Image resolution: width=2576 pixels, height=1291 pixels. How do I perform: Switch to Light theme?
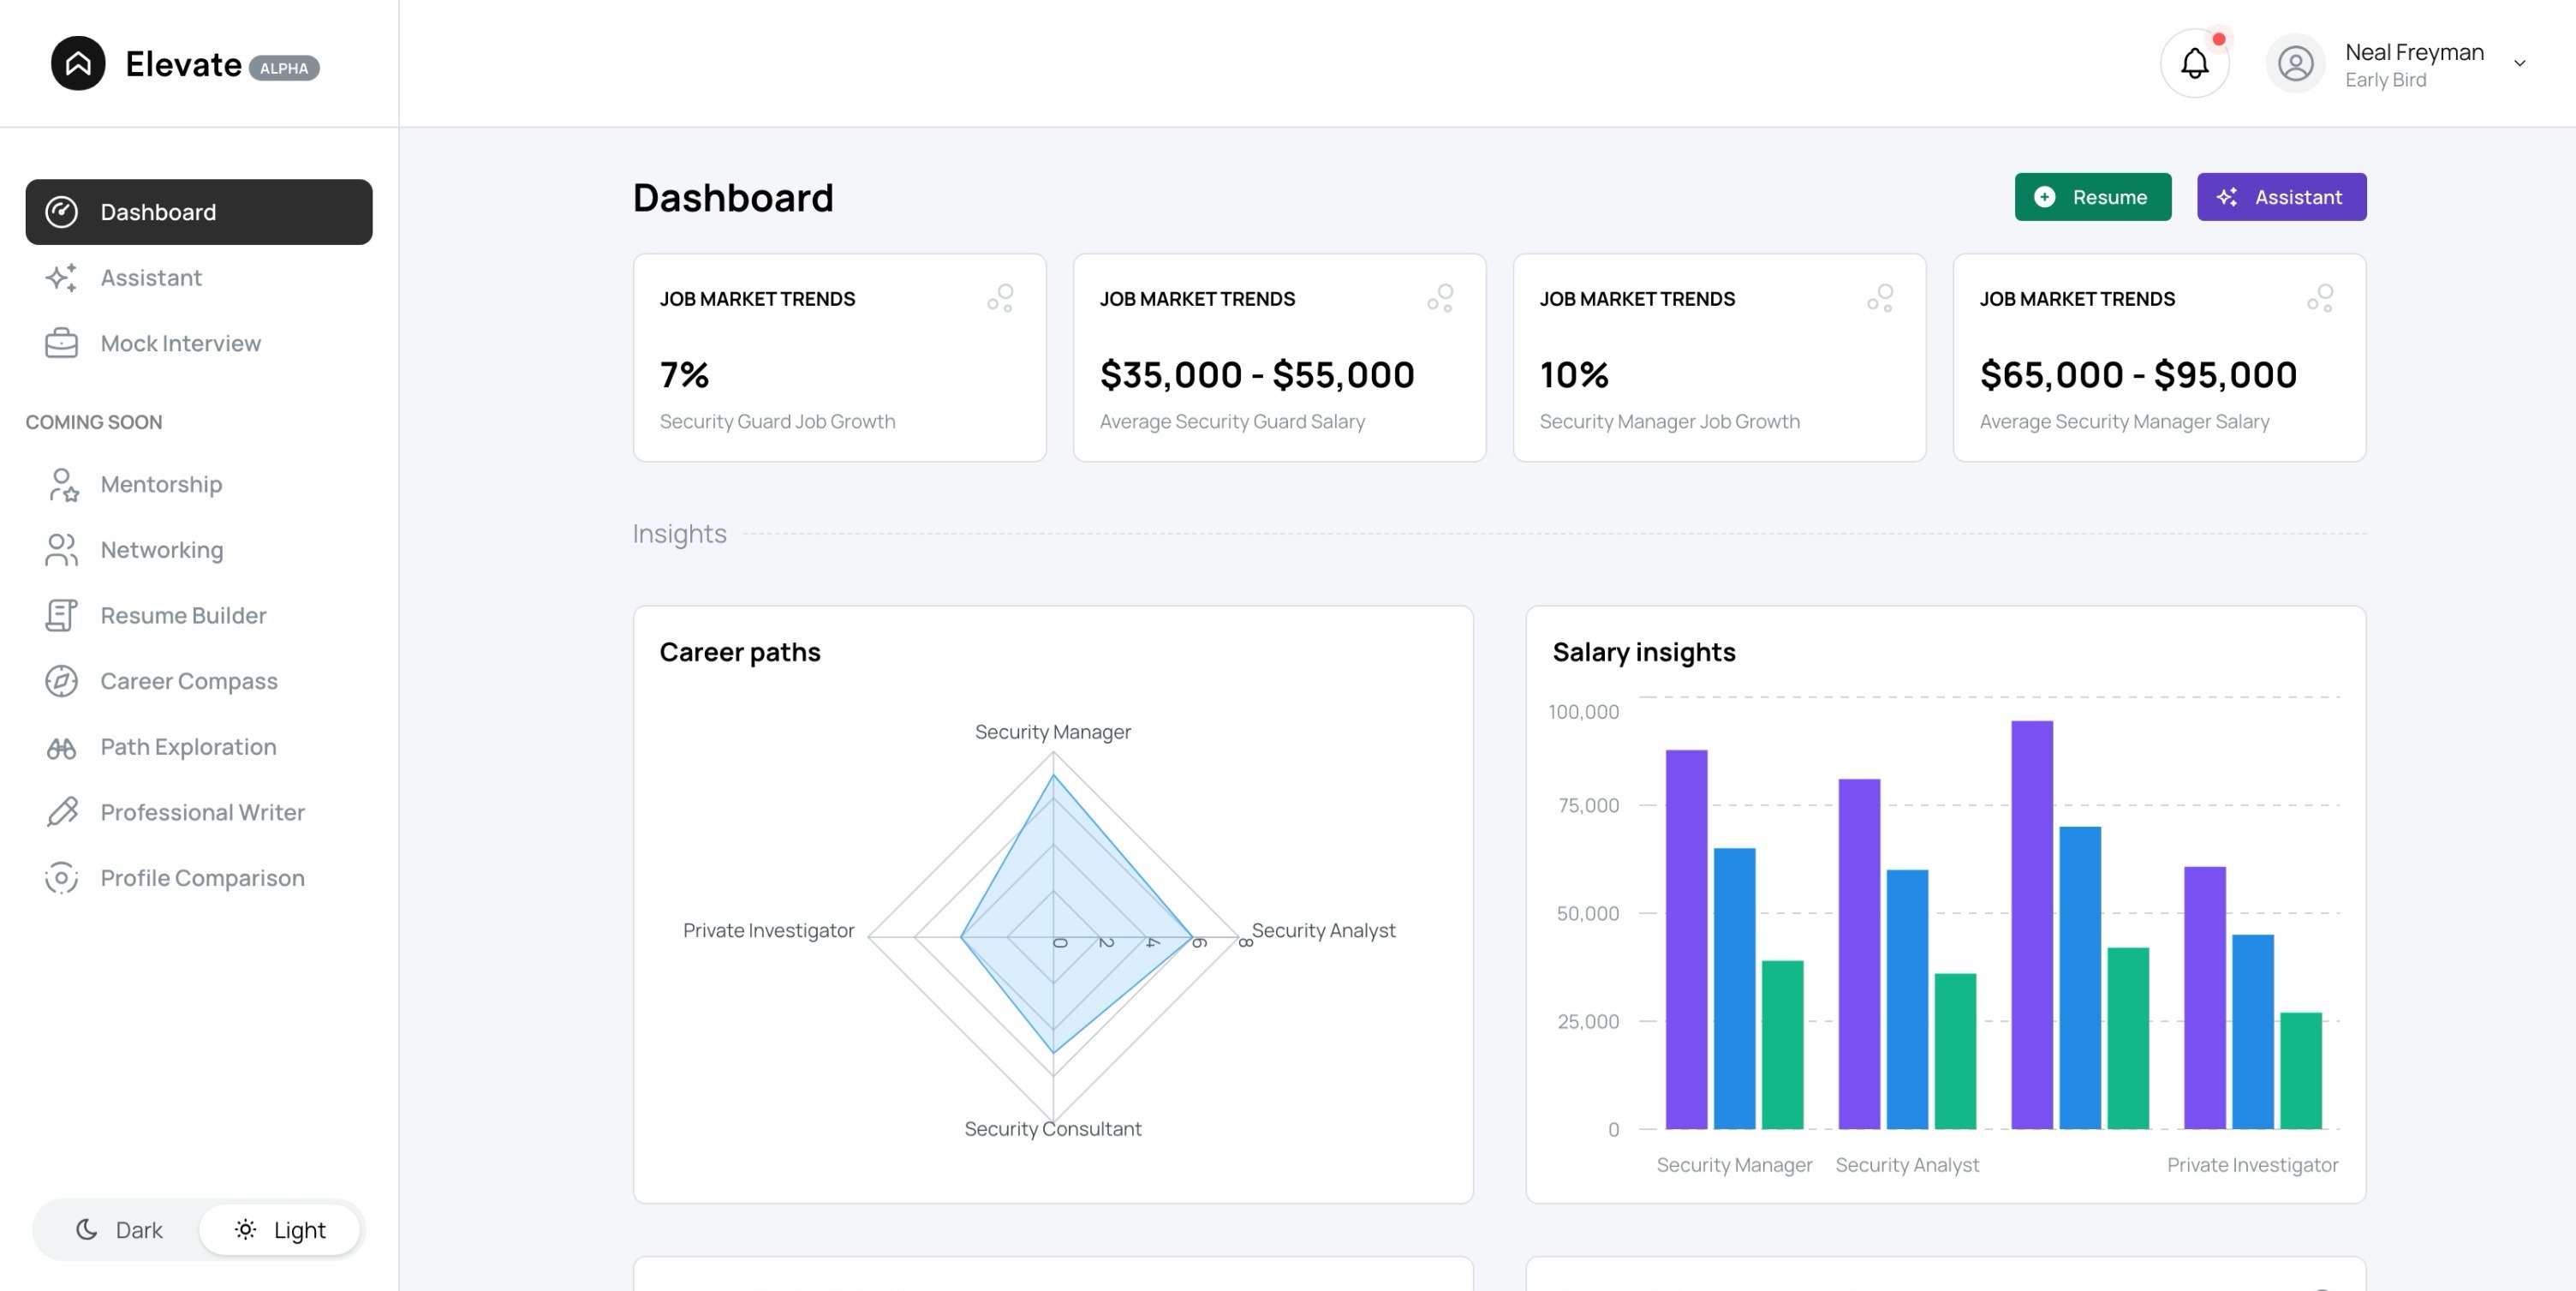280,1230
